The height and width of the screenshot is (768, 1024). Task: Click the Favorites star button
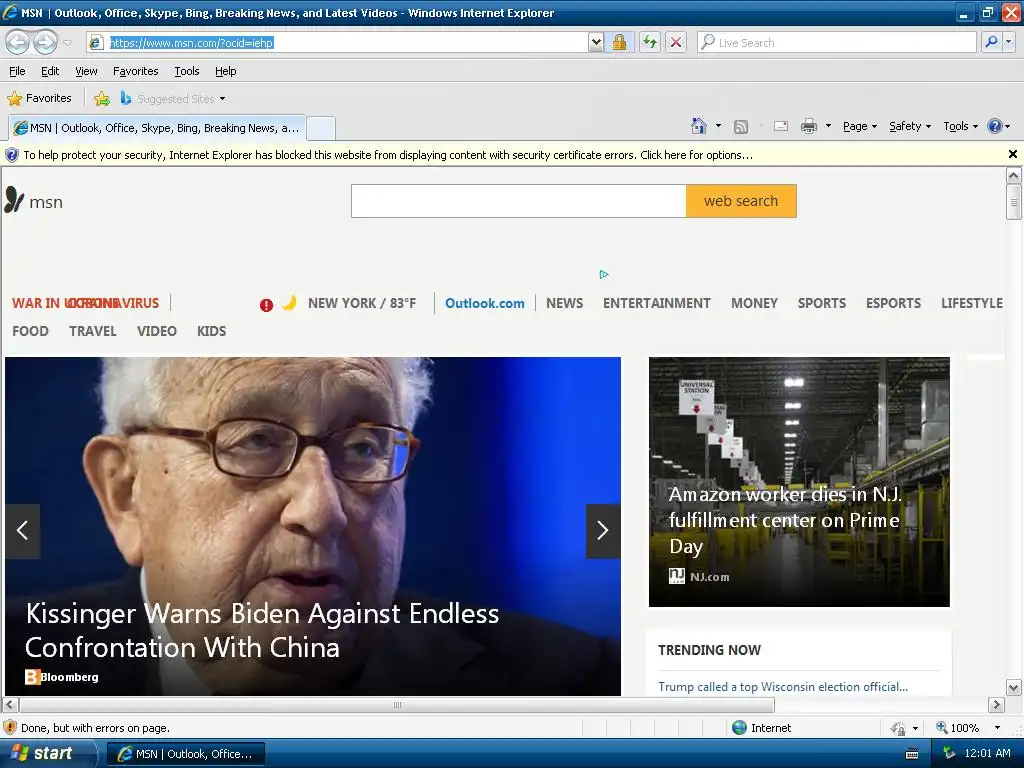click(x=39, y=99)
